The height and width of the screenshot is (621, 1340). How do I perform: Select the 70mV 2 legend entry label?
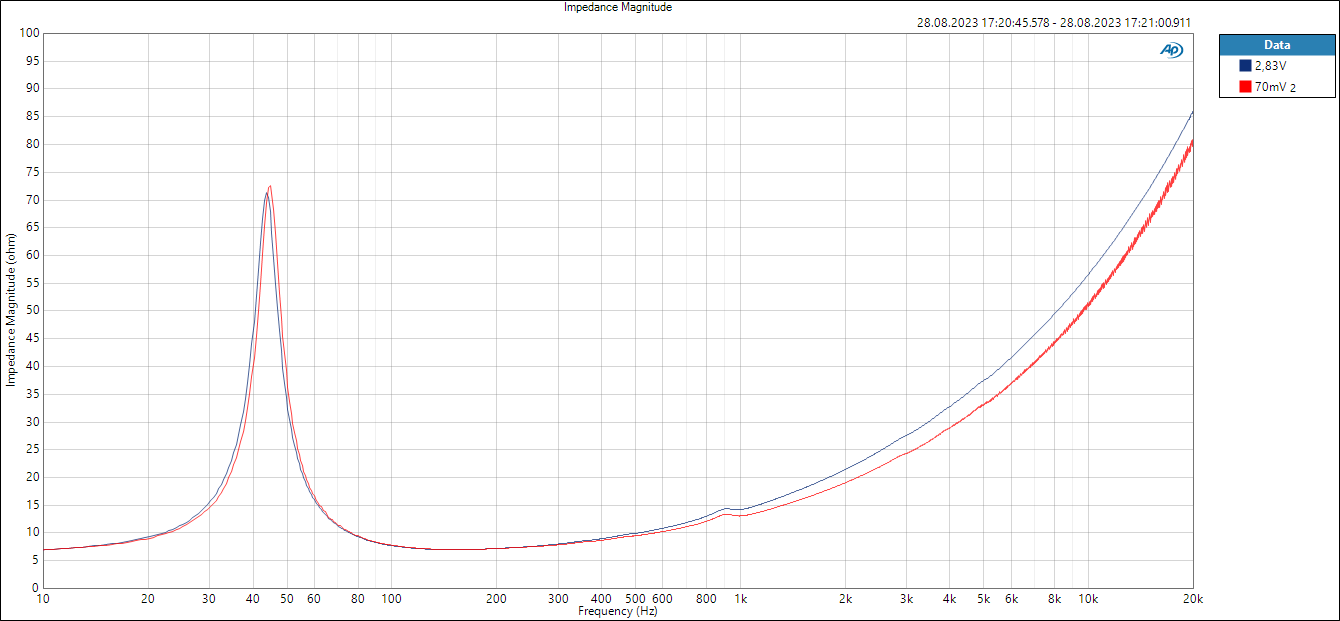[1275, 87]
